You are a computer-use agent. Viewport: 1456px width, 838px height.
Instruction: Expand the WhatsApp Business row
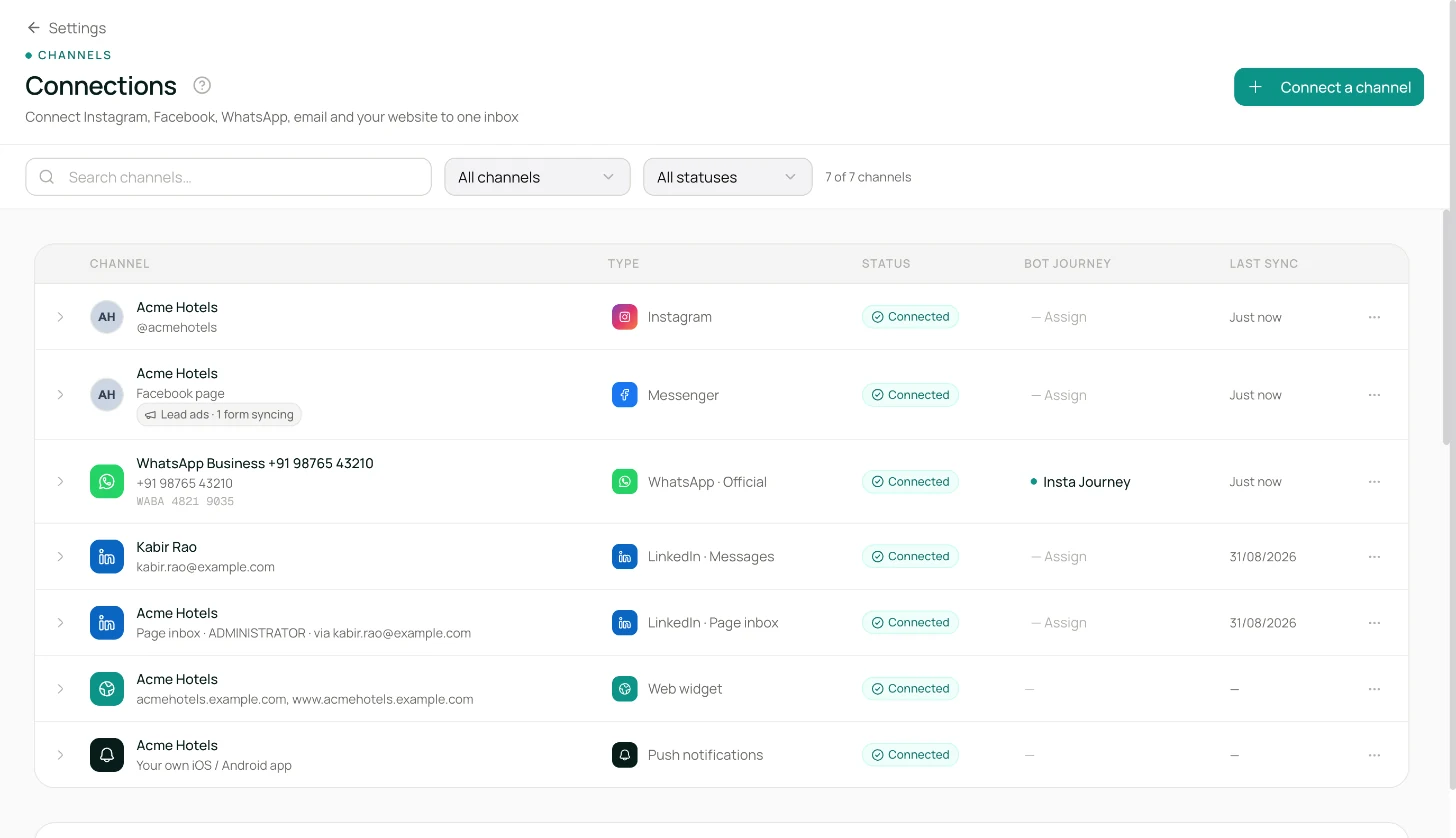60,481
